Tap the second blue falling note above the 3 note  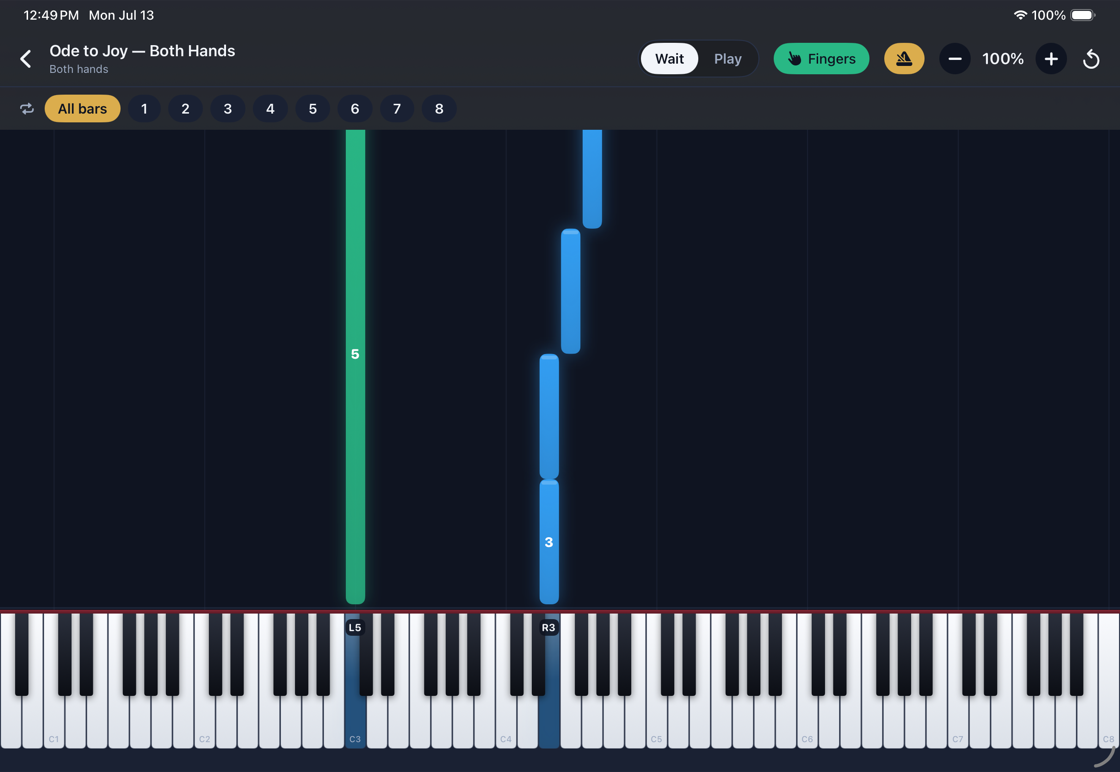point(549,416)
